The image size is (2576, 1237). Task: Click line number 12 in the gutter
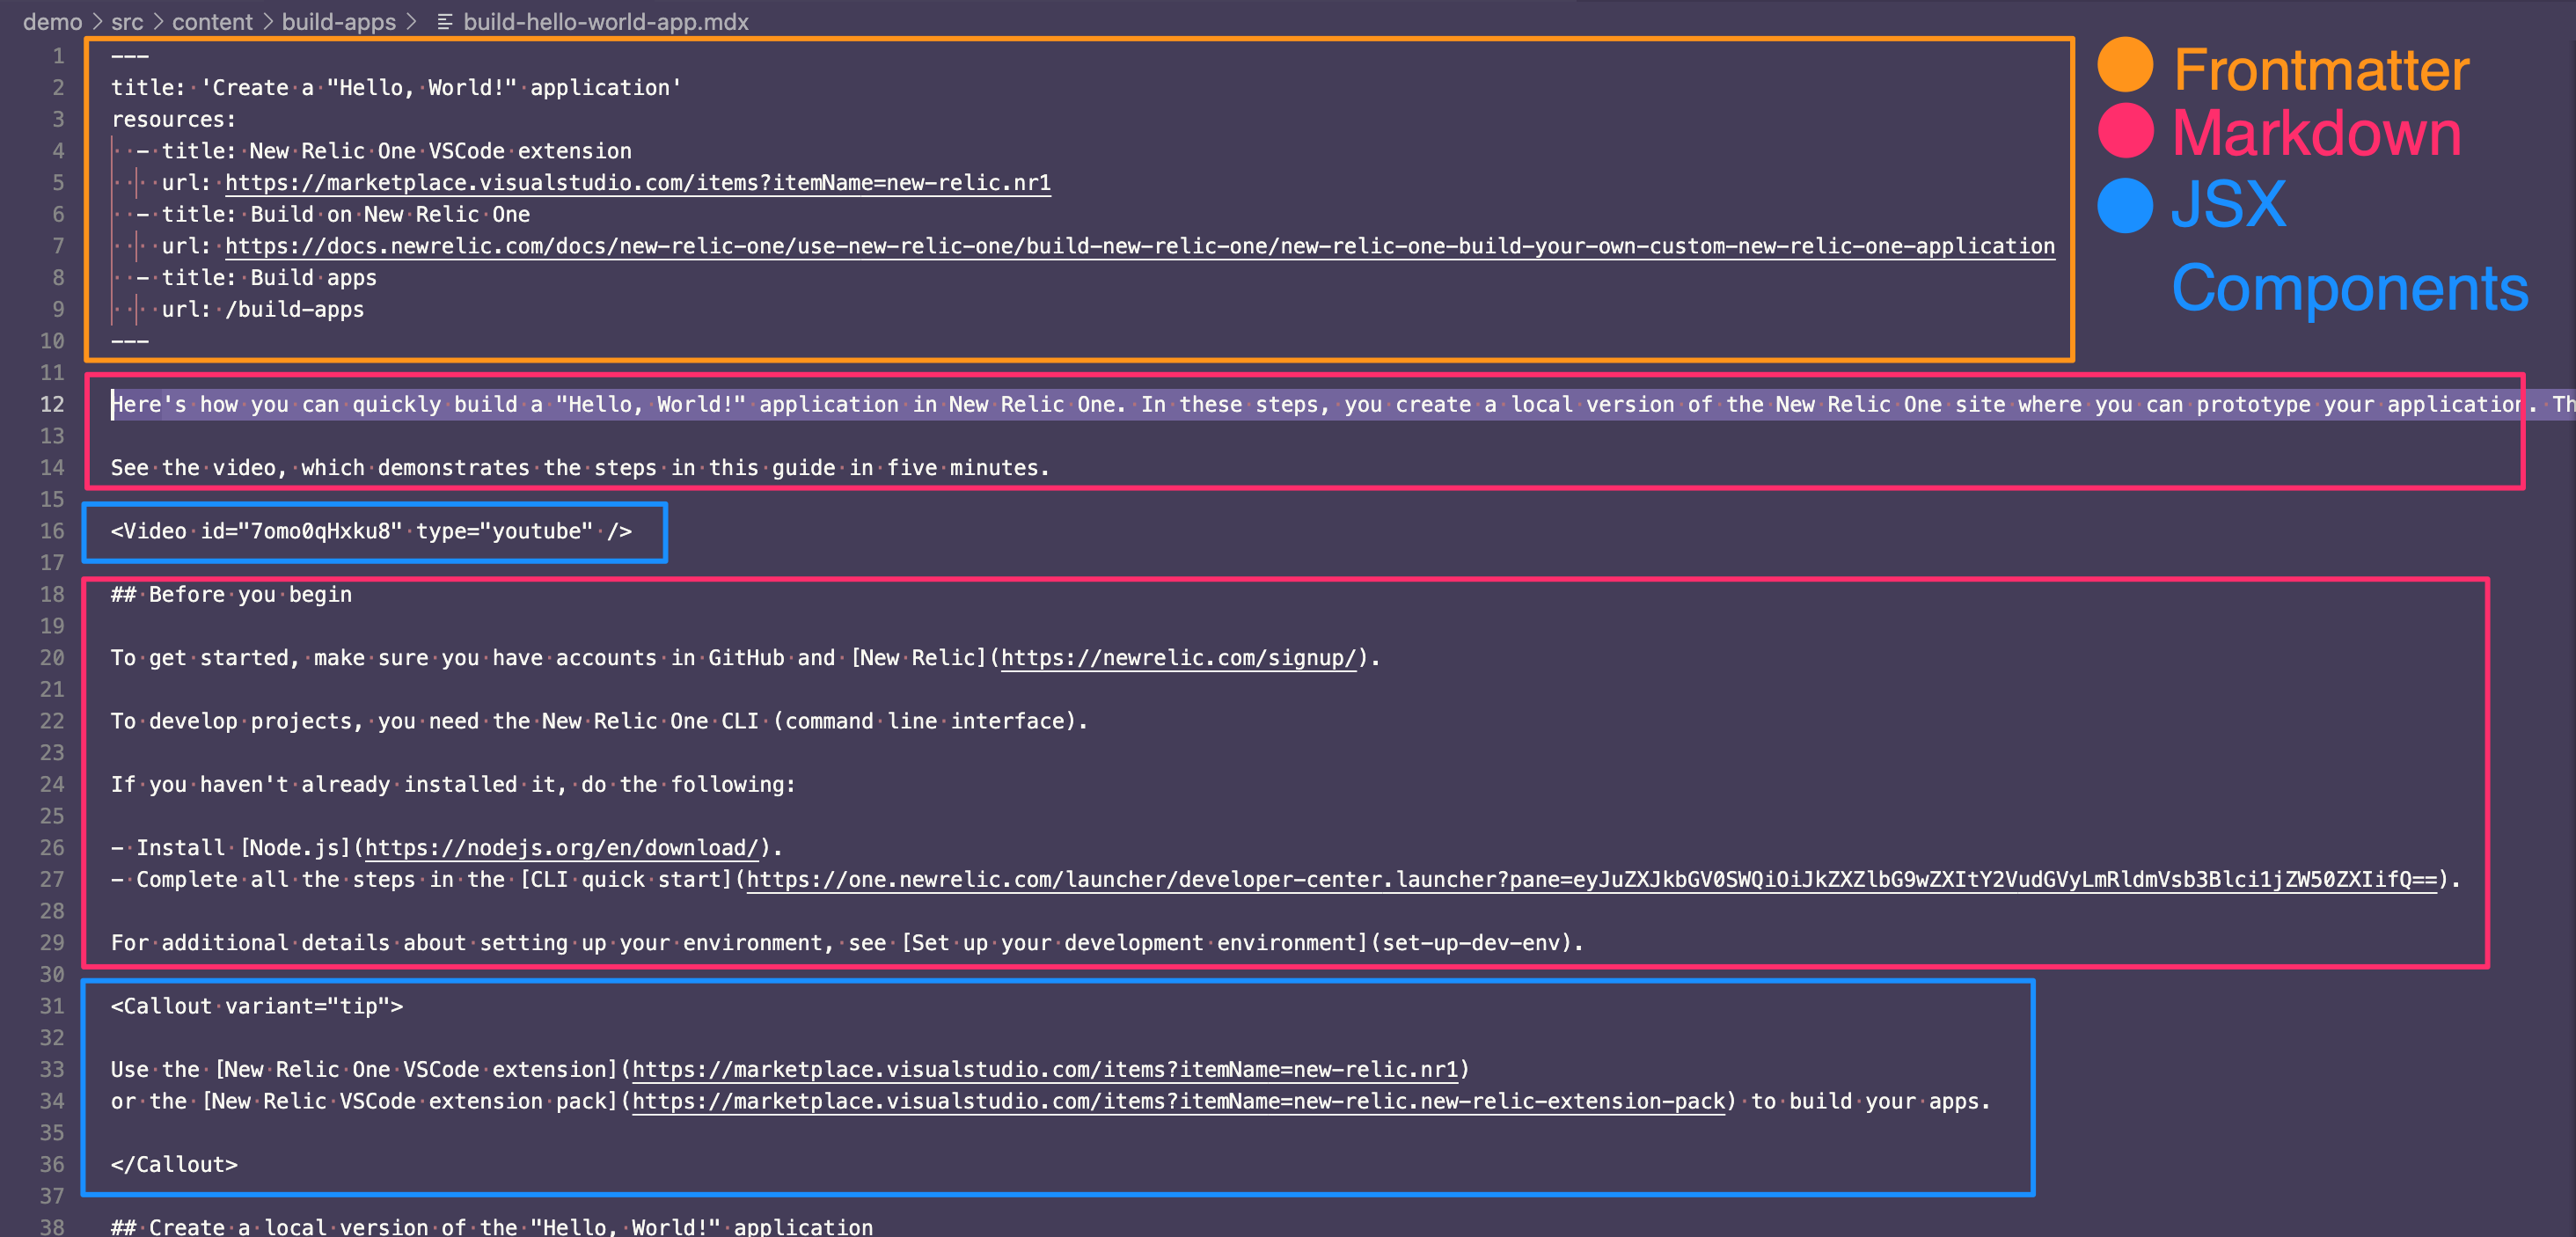point(52,404)
